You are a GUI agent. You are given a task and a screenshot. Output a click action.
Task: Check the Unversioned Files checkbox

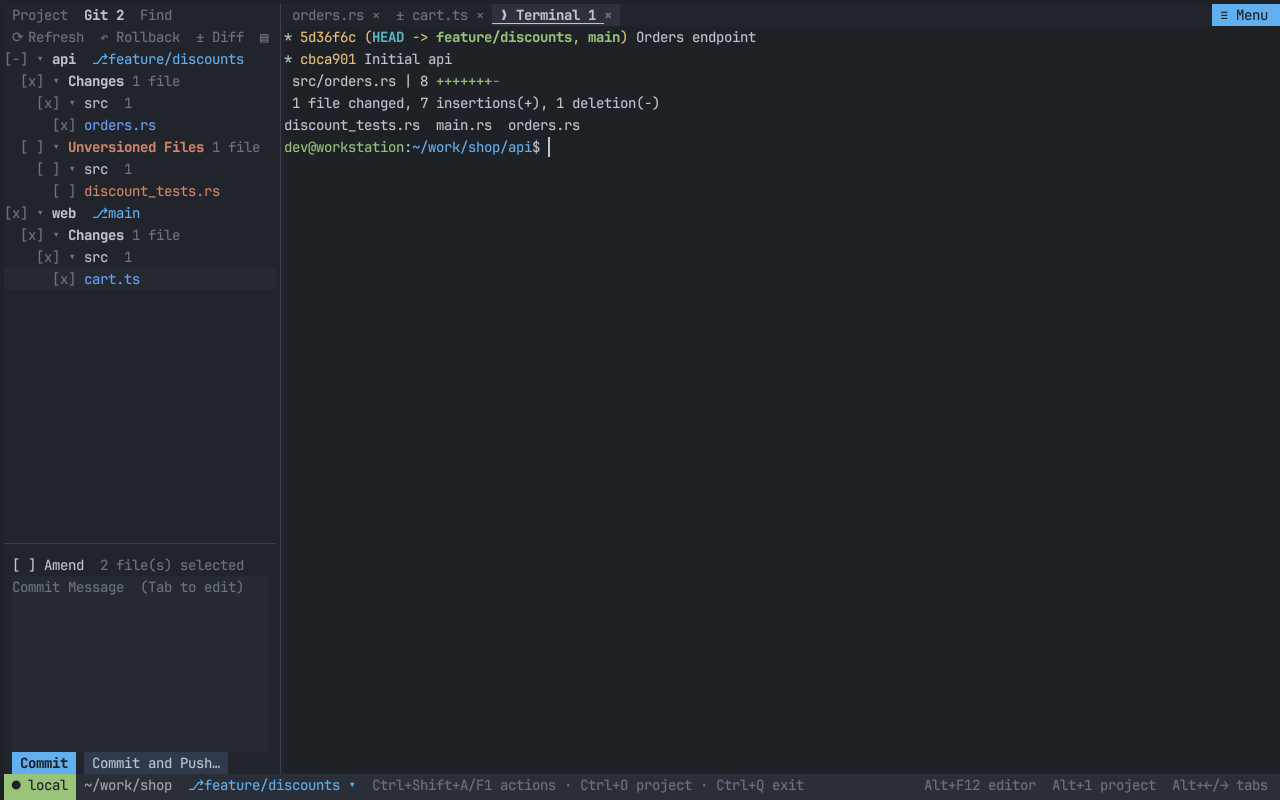pos(32,147)
